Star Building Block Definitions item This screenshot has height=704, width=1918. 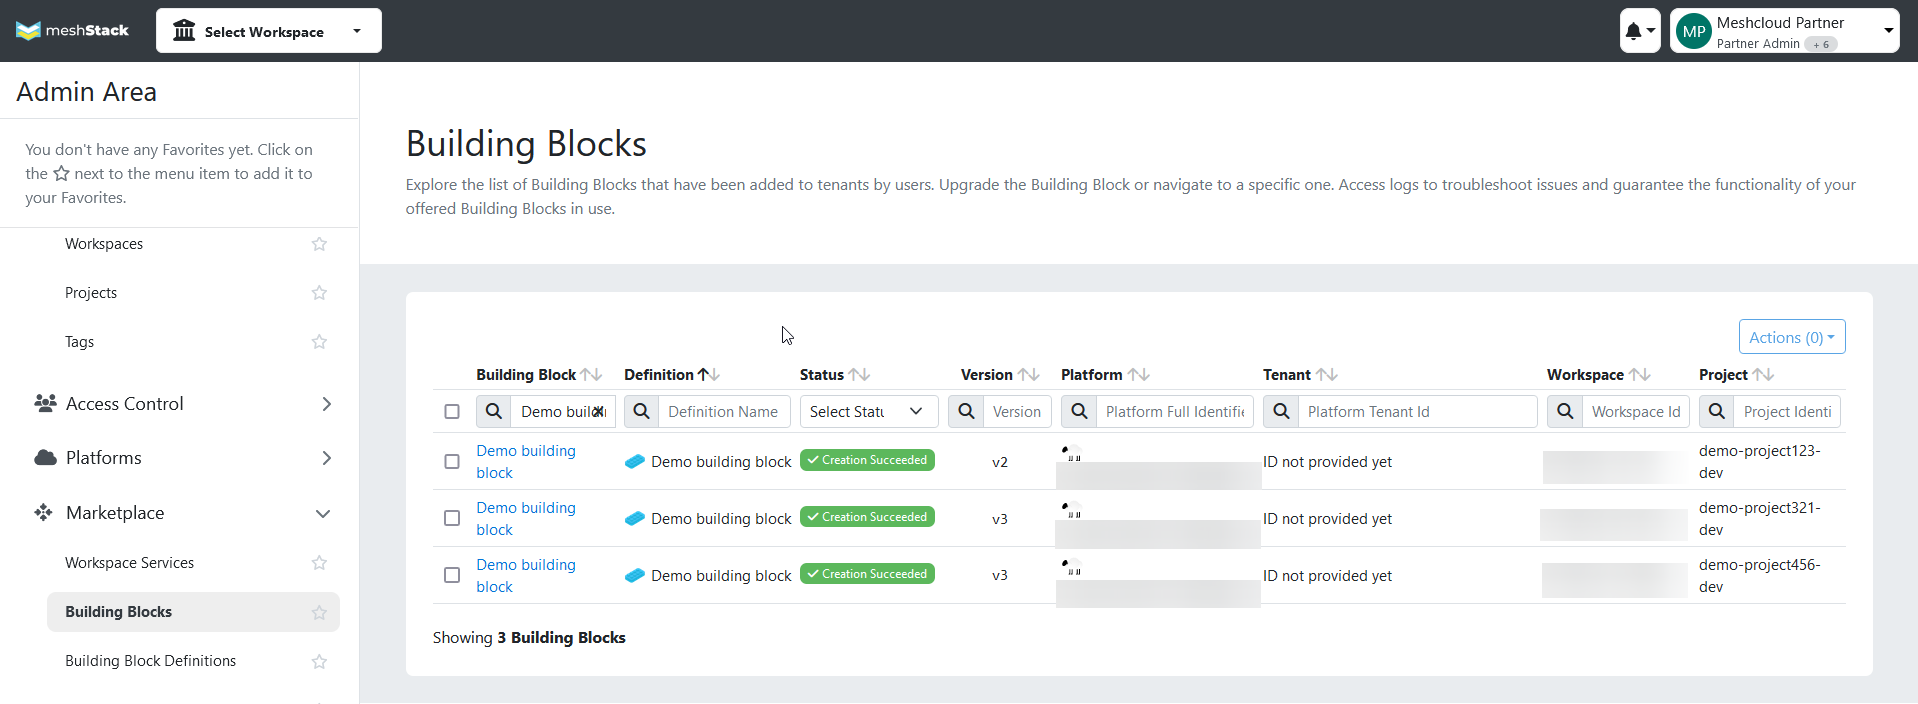(x=319, y=661)
